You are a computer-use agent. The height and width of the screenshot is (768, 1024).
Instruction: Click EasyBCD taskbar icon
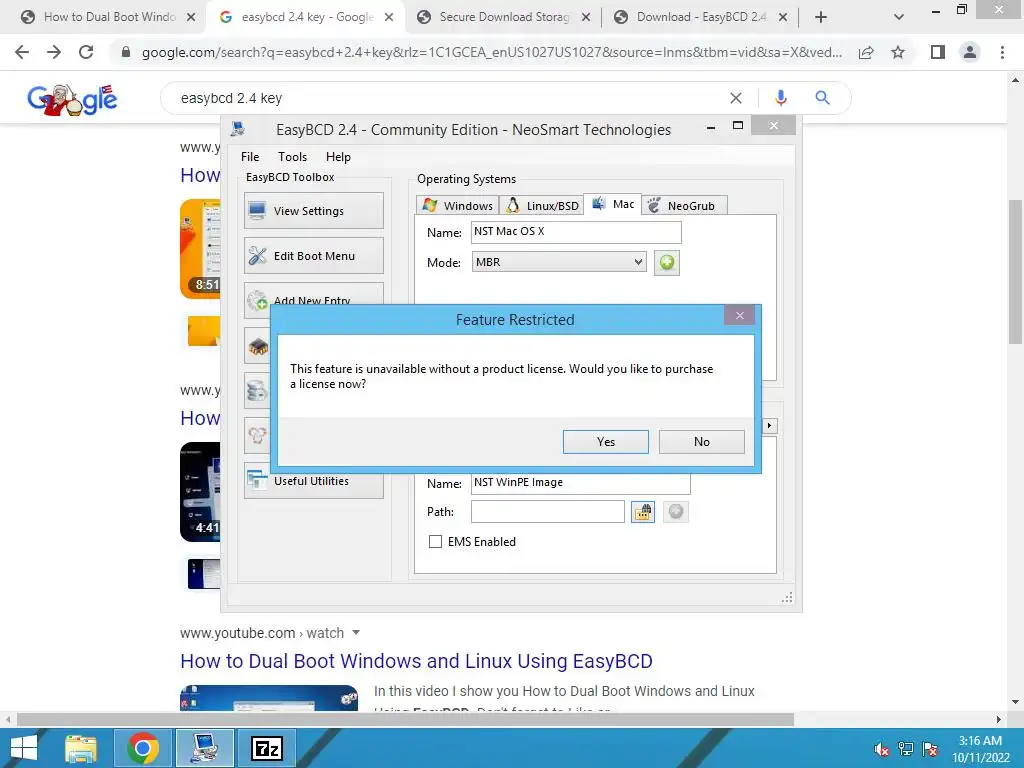(x=206, y=748)
